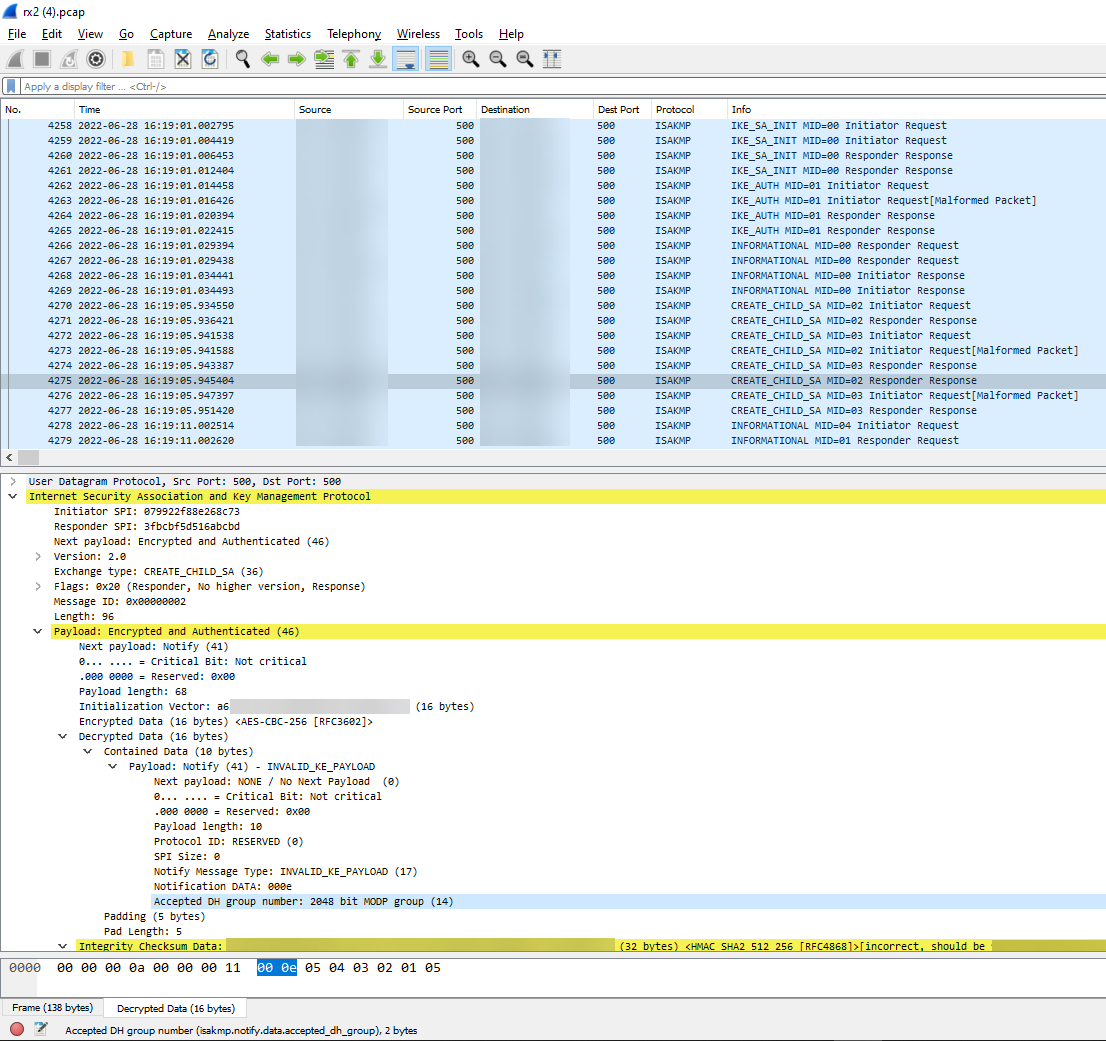1106x1041 pixels.
Task: Toggle packet list colorization
Action: (437, 59)
